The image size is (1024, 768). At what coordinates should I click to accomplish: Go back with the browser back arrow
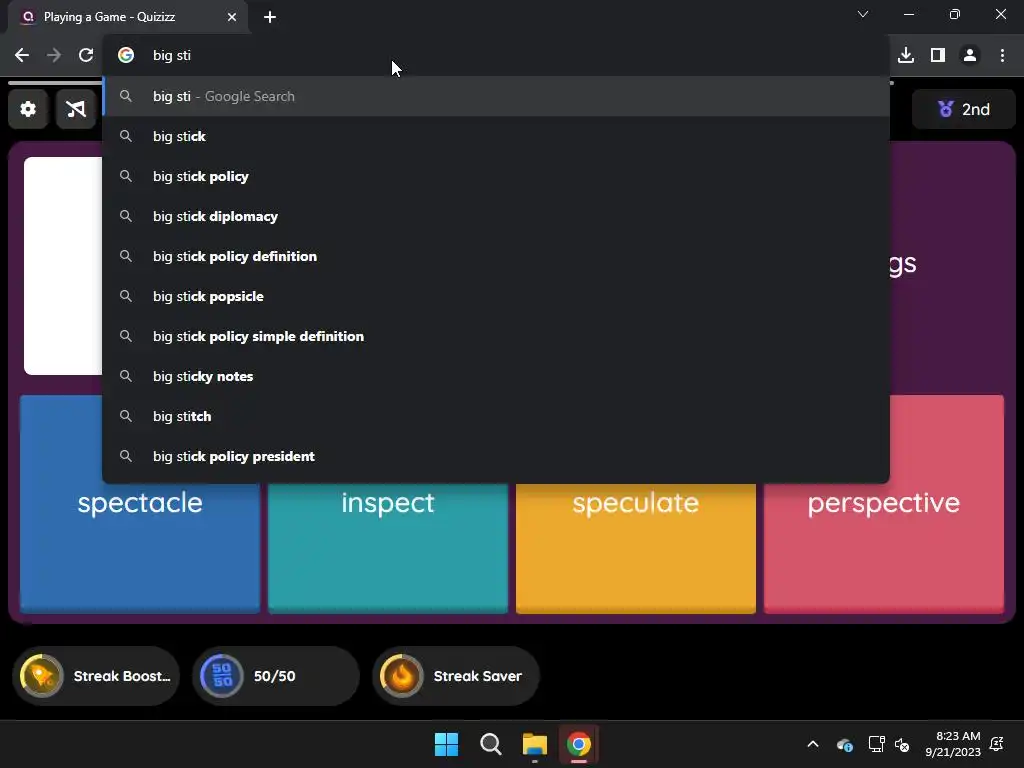pos(22,56)
